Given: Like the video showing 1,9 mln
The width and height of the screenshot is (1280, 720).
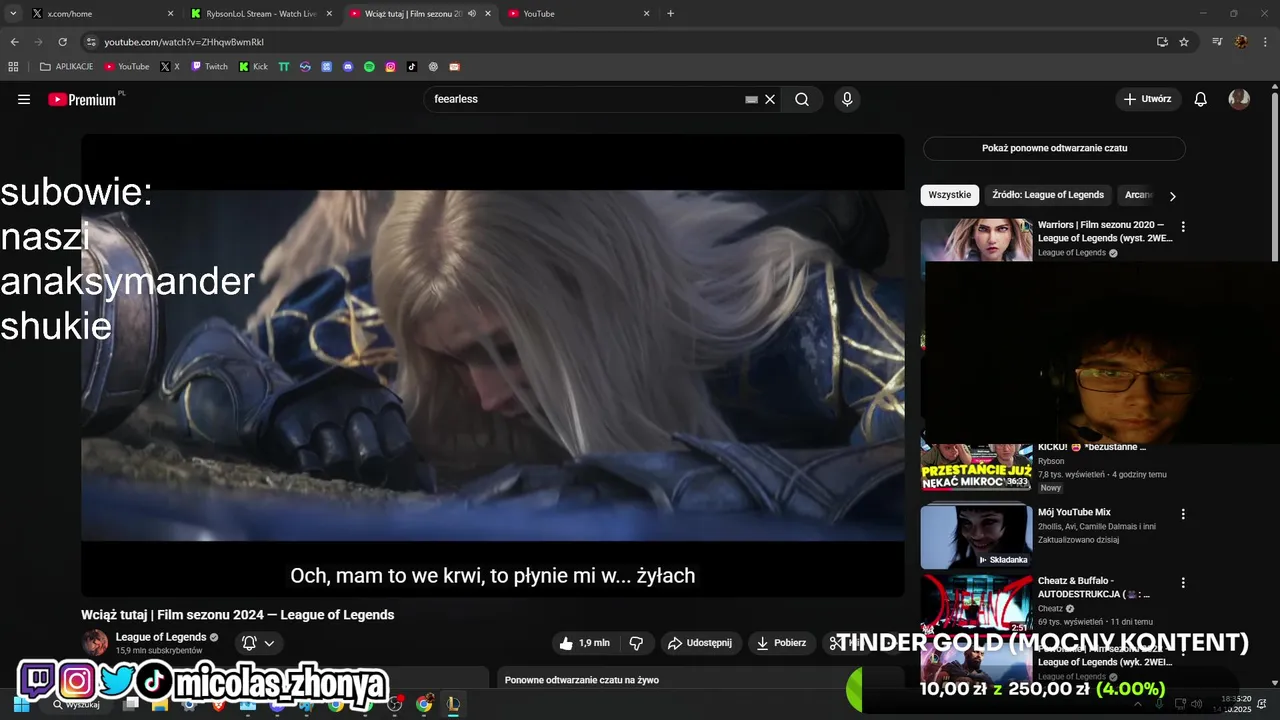Looking at the screenshot, I should pyautogui.click(x=586, y=643).
